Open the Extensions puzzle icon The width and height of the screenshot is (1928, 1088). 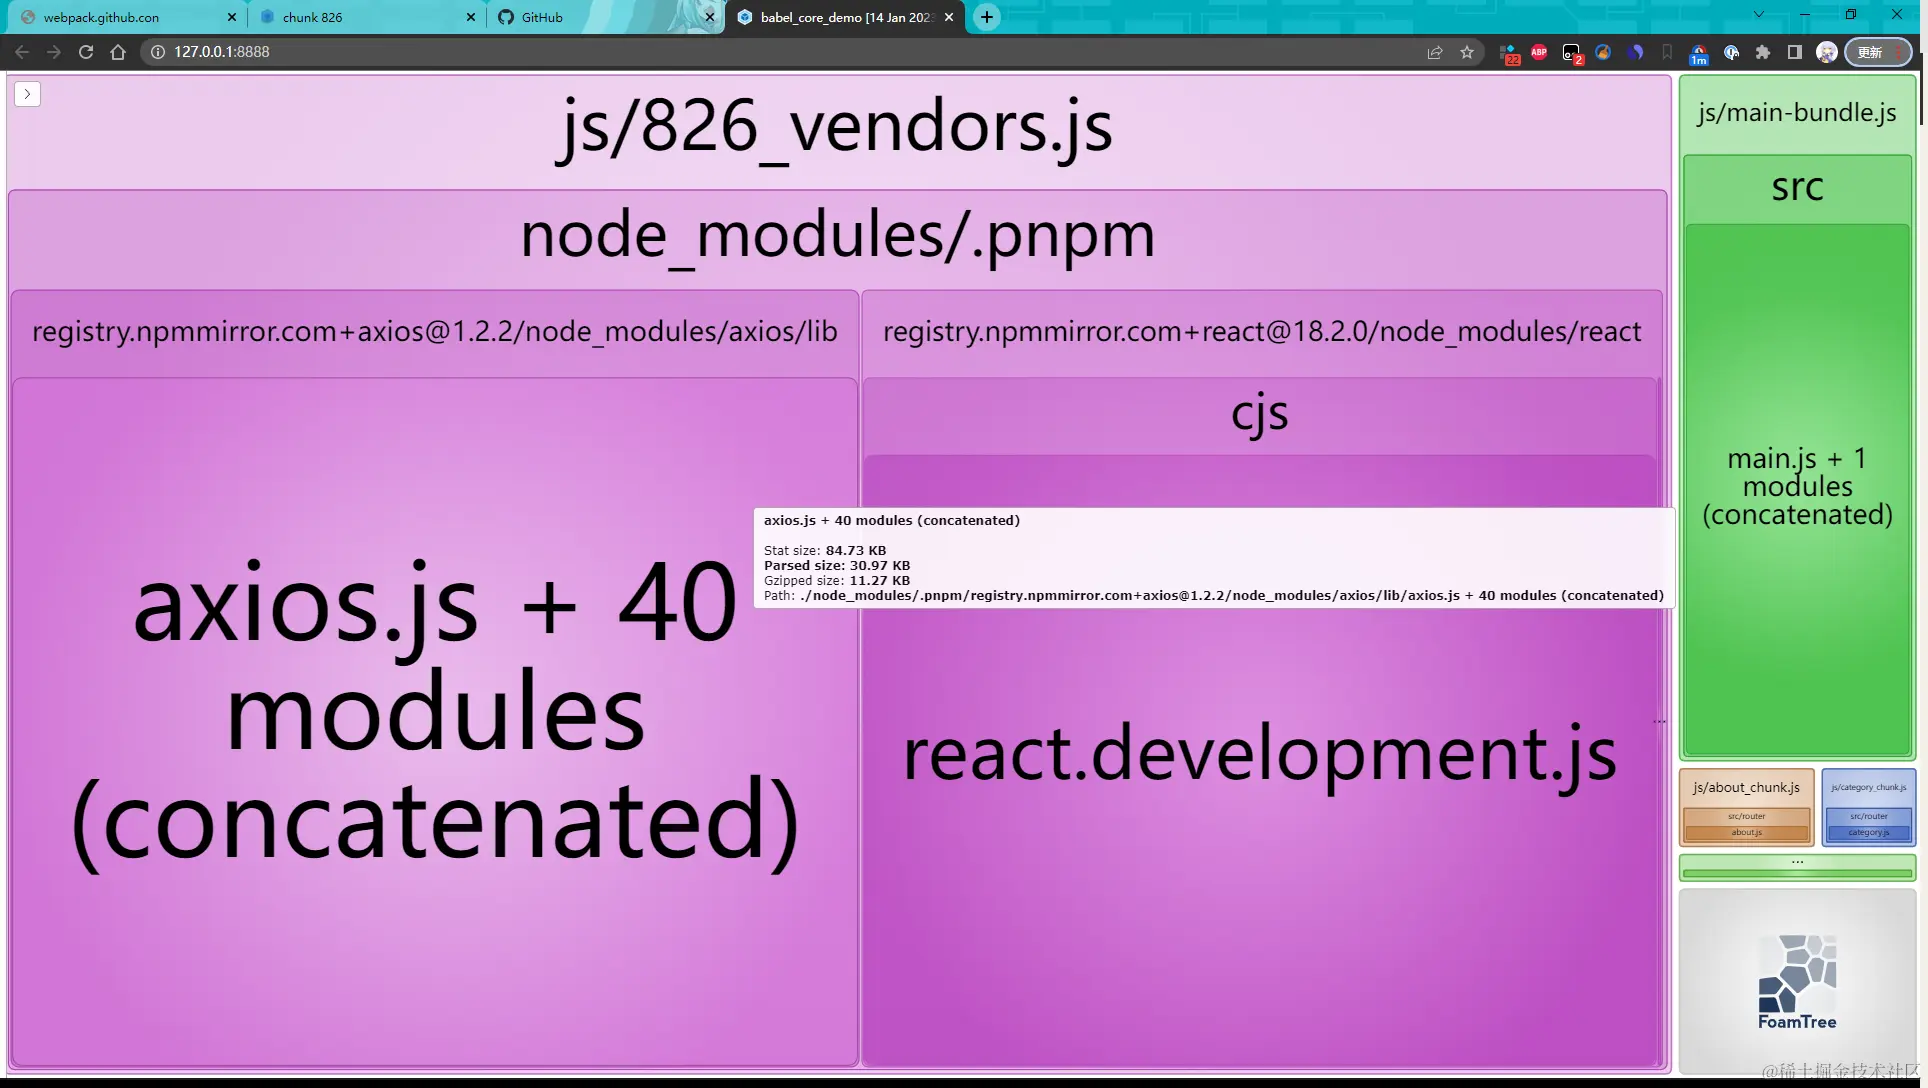point(1763,52)
